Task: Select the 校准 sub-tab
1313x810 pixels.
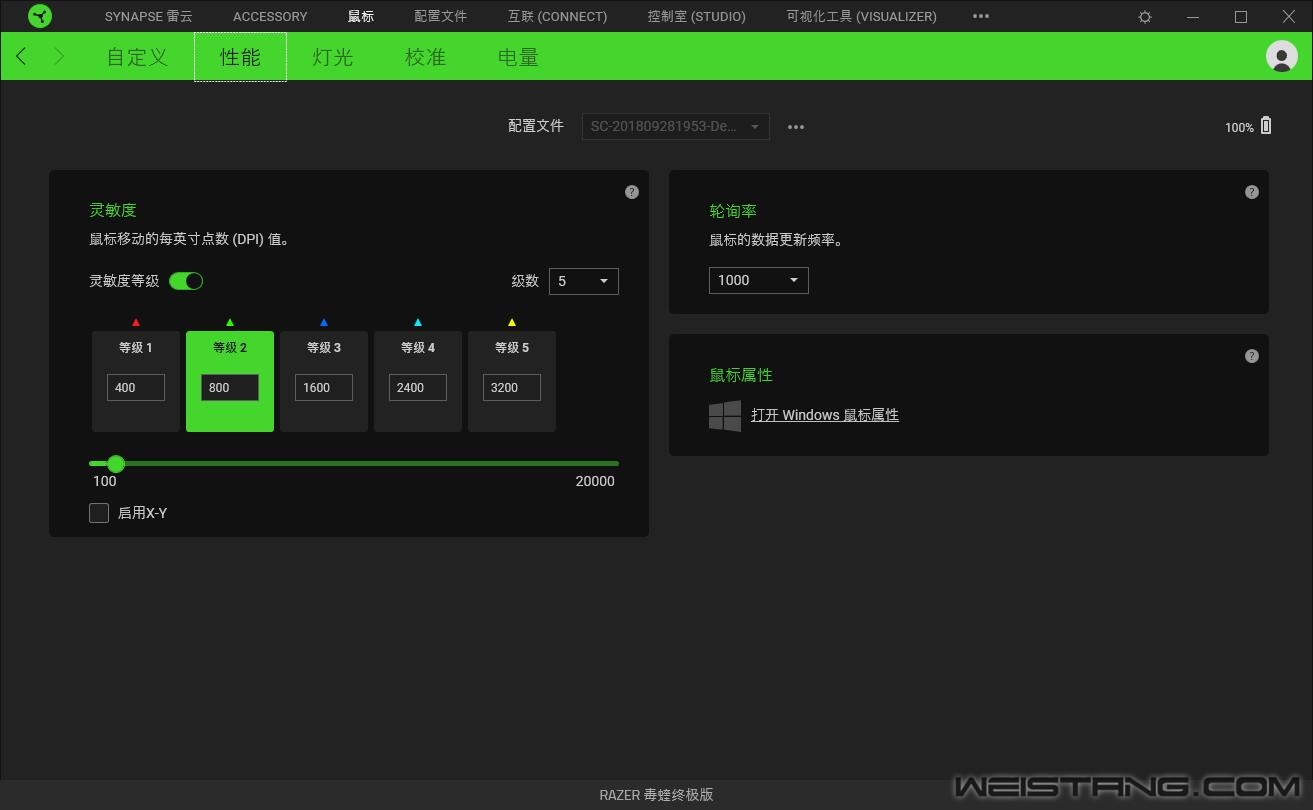Action: coord(425,57)
